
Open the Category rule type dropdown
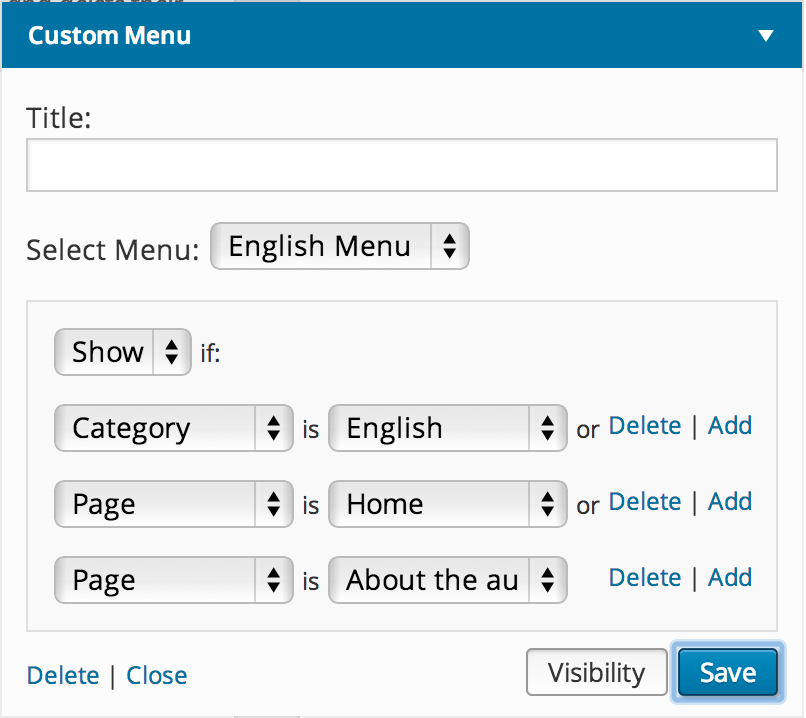[173, 428]
